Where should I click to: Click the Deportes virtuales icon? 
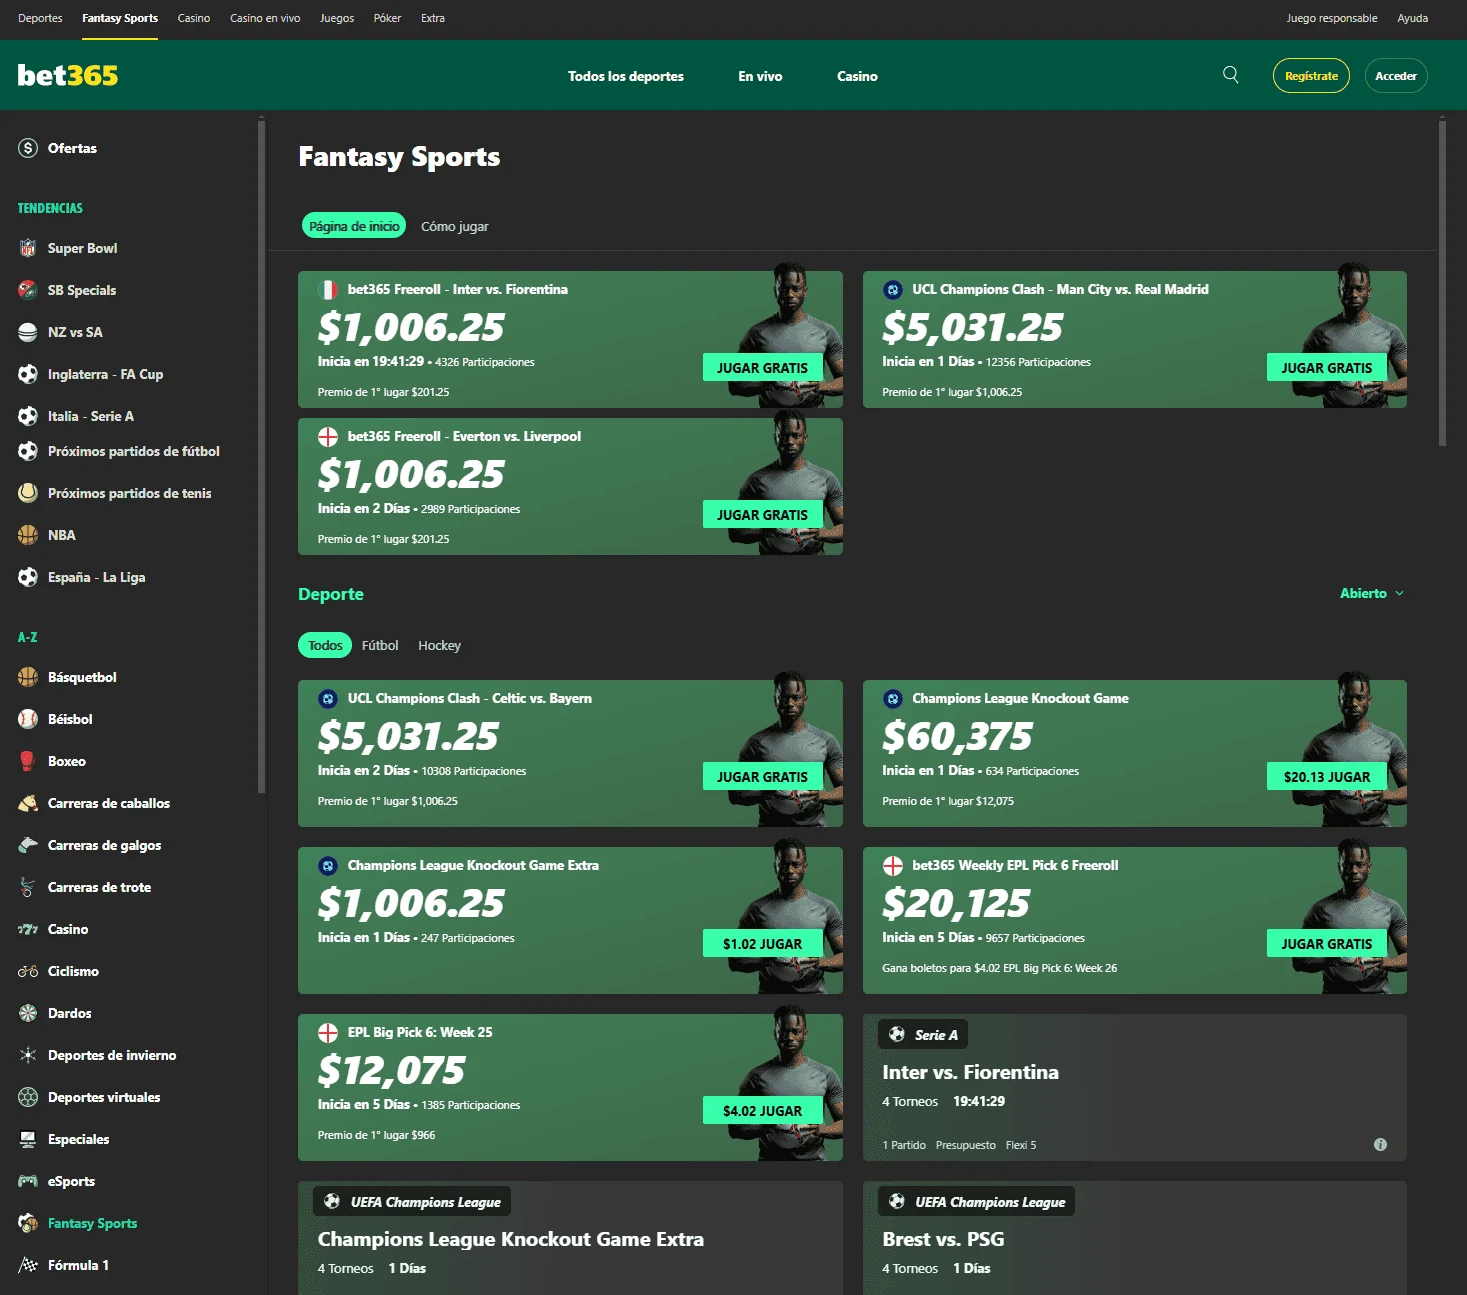tap(28, 1097)
